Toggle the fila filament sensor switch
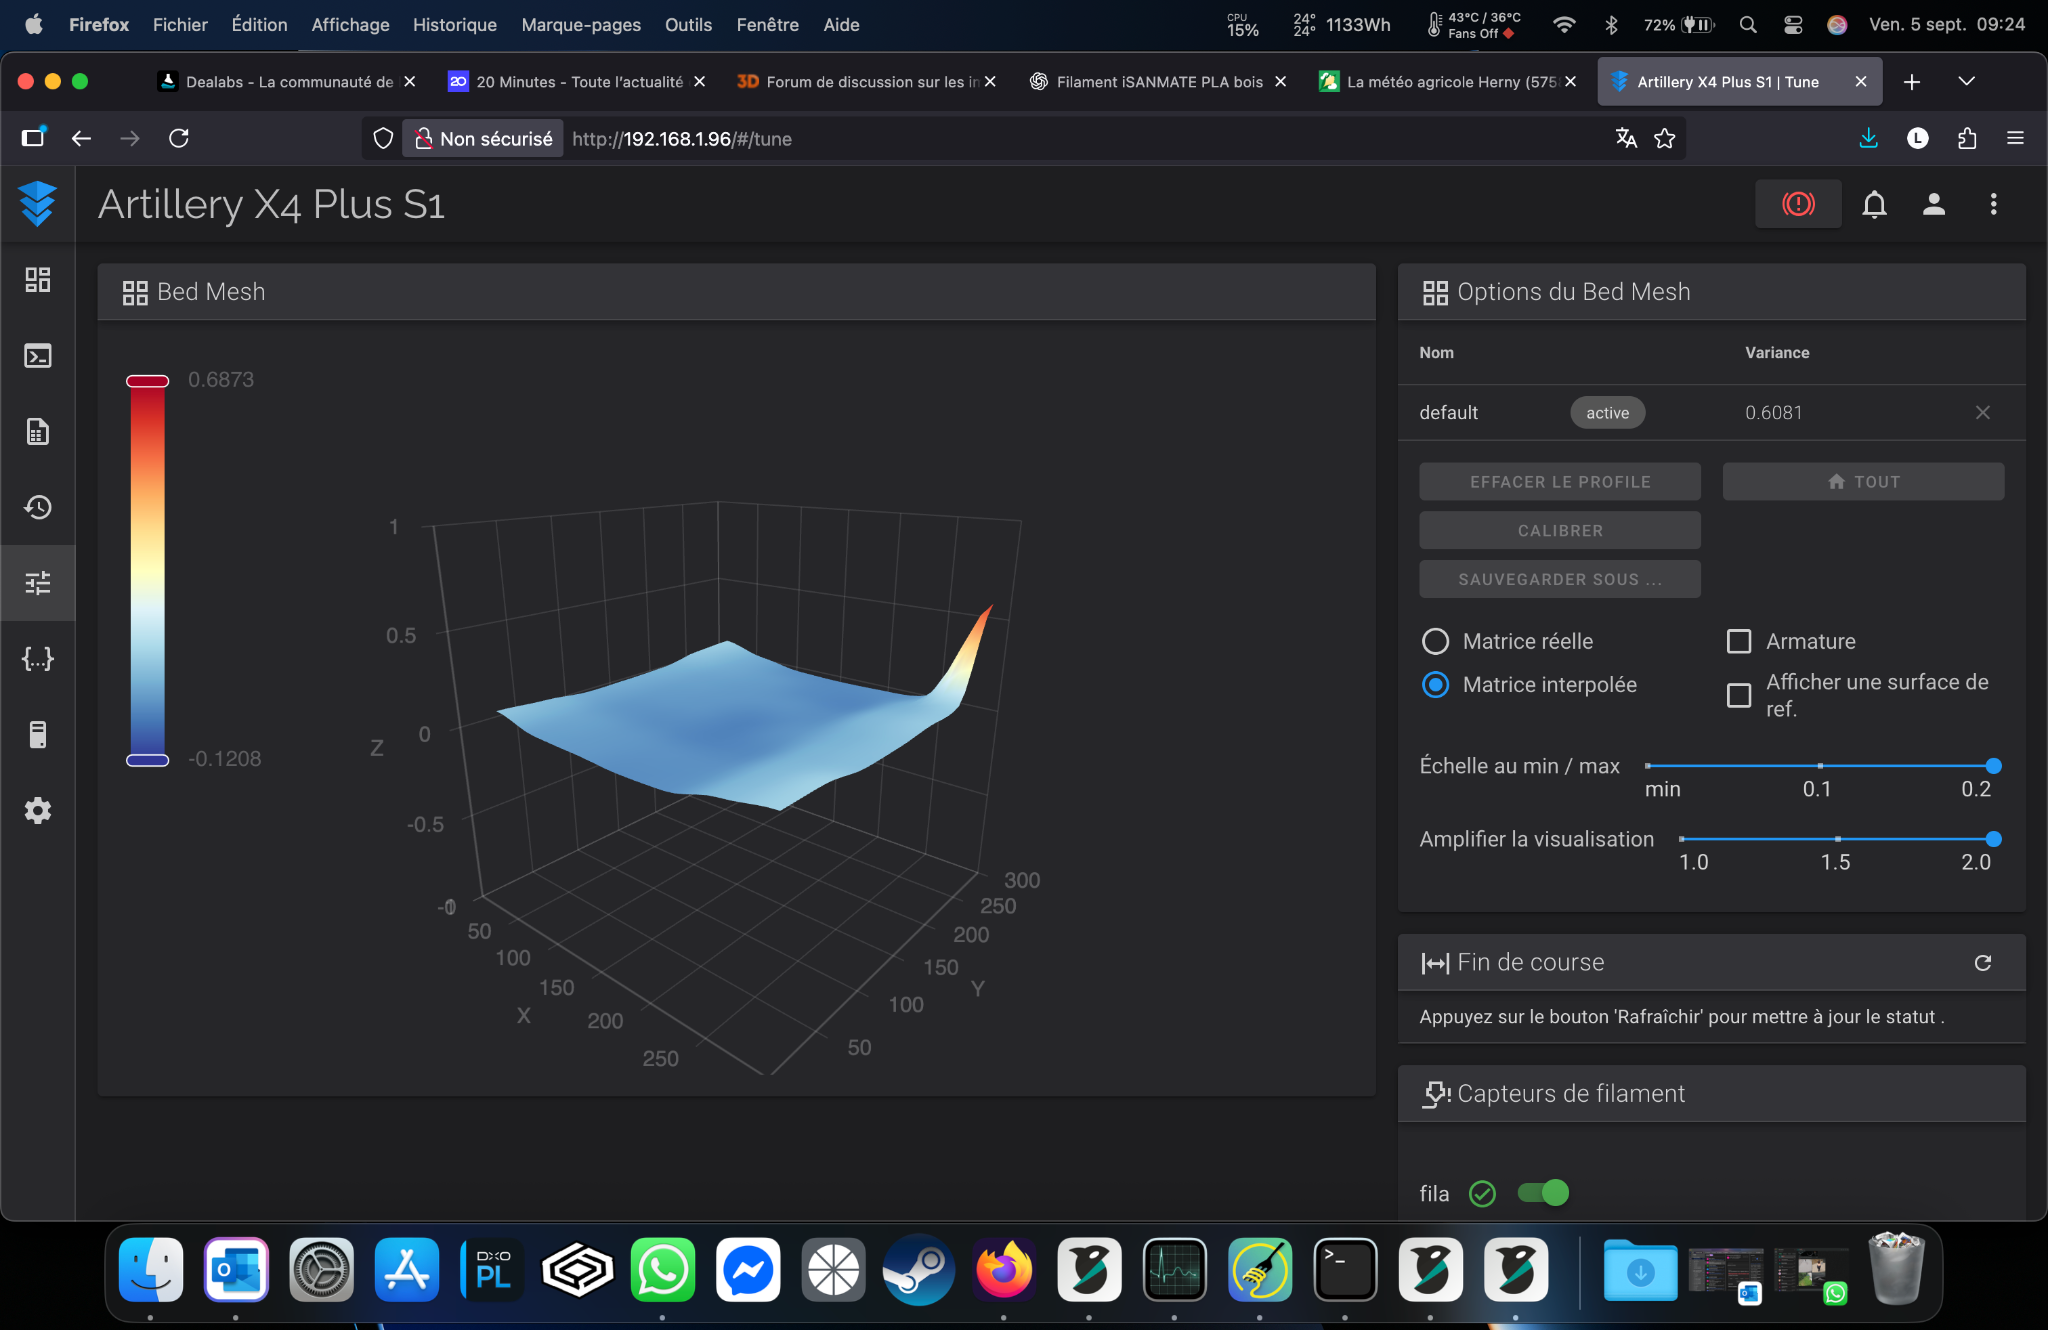Image resolution: width=2048 pixels, height=1330 pixels. [1543, 1192]
